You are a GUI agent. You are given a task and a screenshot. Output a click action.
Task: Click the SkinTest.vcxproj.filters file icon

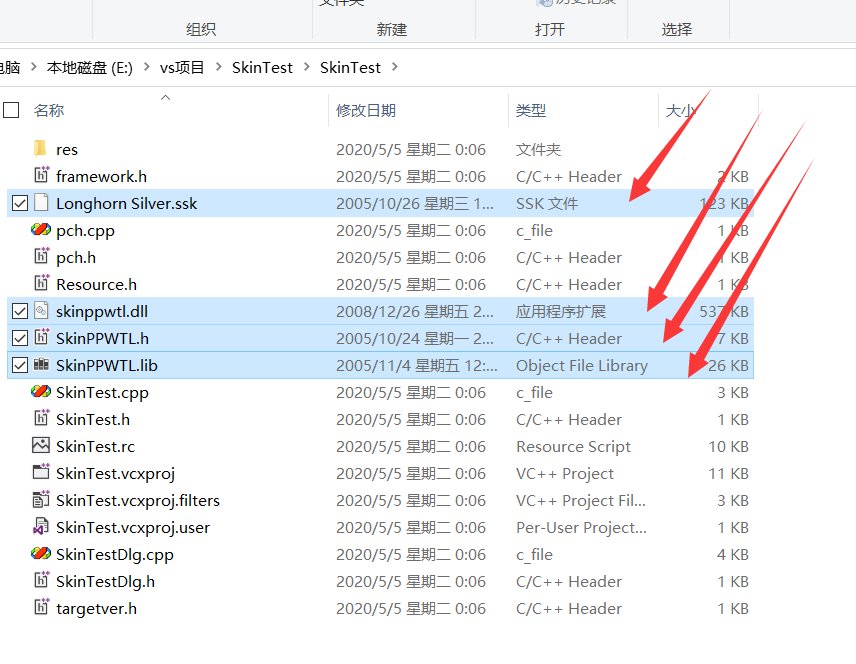[41, 499]
